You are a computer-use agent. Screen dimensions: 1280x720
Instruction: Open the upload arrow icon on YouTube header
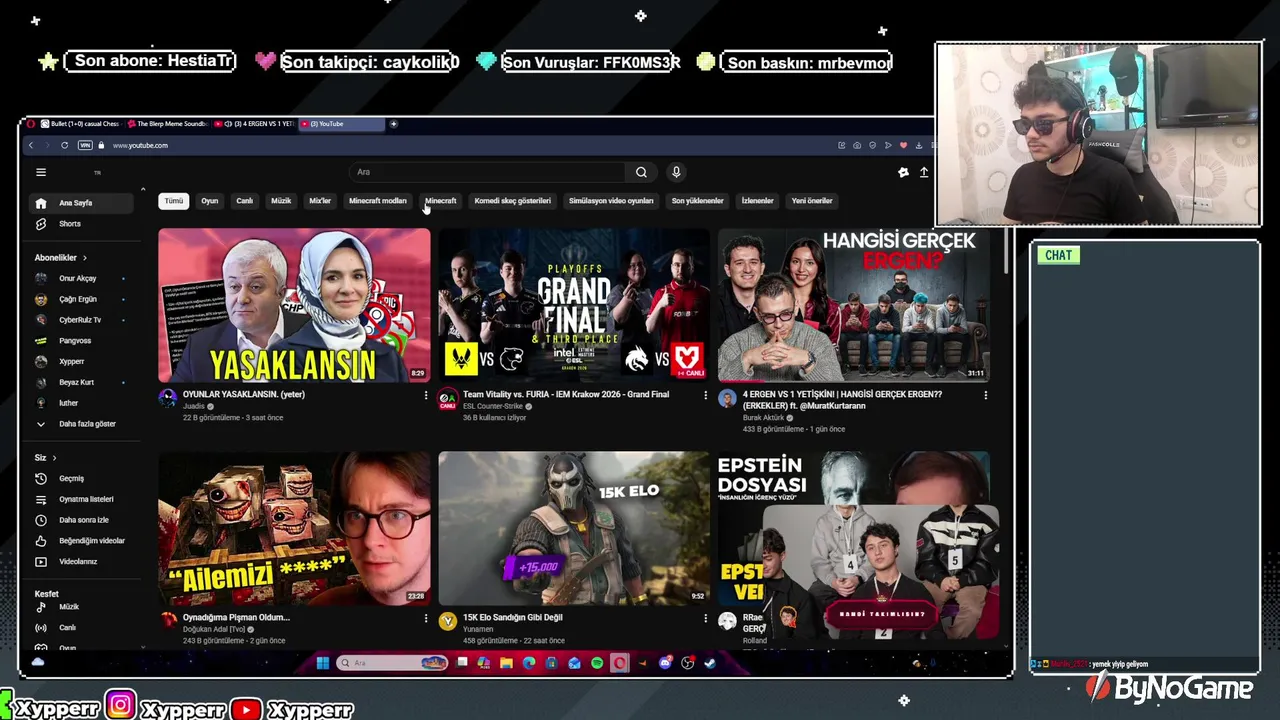click(x=924, y=172)
